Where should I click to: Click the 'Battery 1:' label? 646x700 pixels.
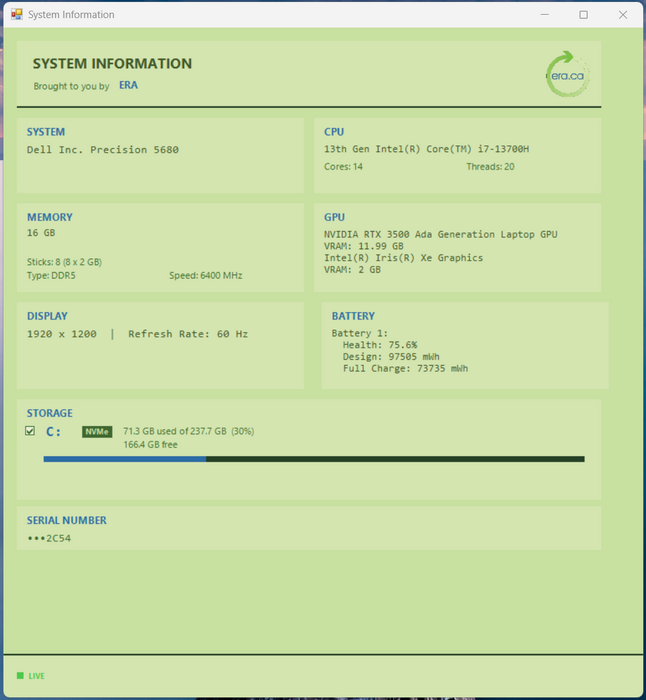(x=360, y=333)
